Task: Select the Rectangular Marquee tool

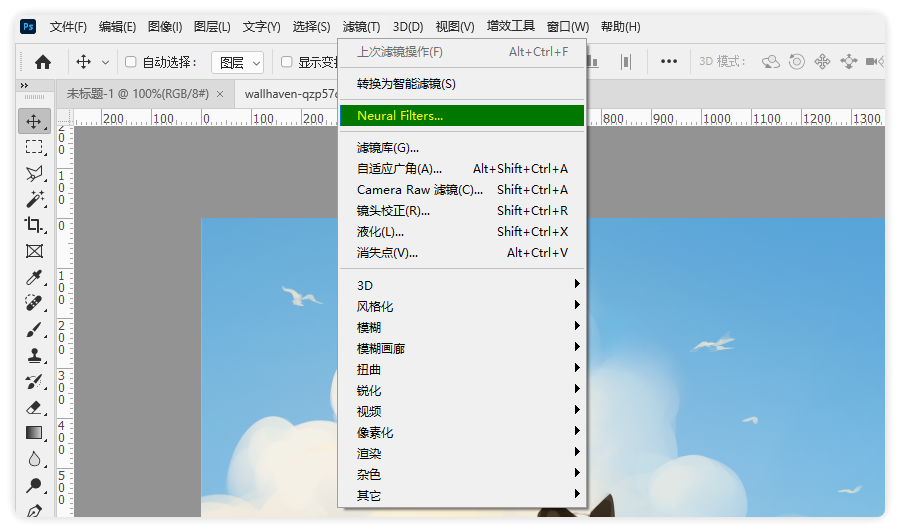Action: coord(34,147)
